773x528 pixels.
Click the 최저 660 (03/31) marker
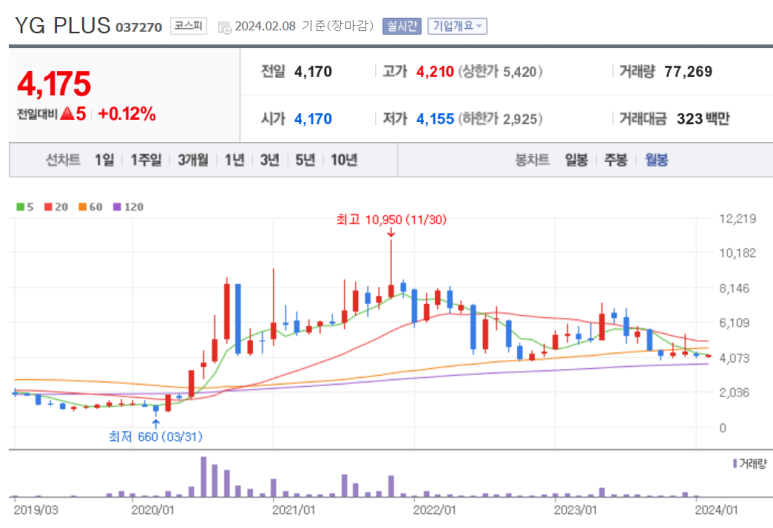point(155,437)
